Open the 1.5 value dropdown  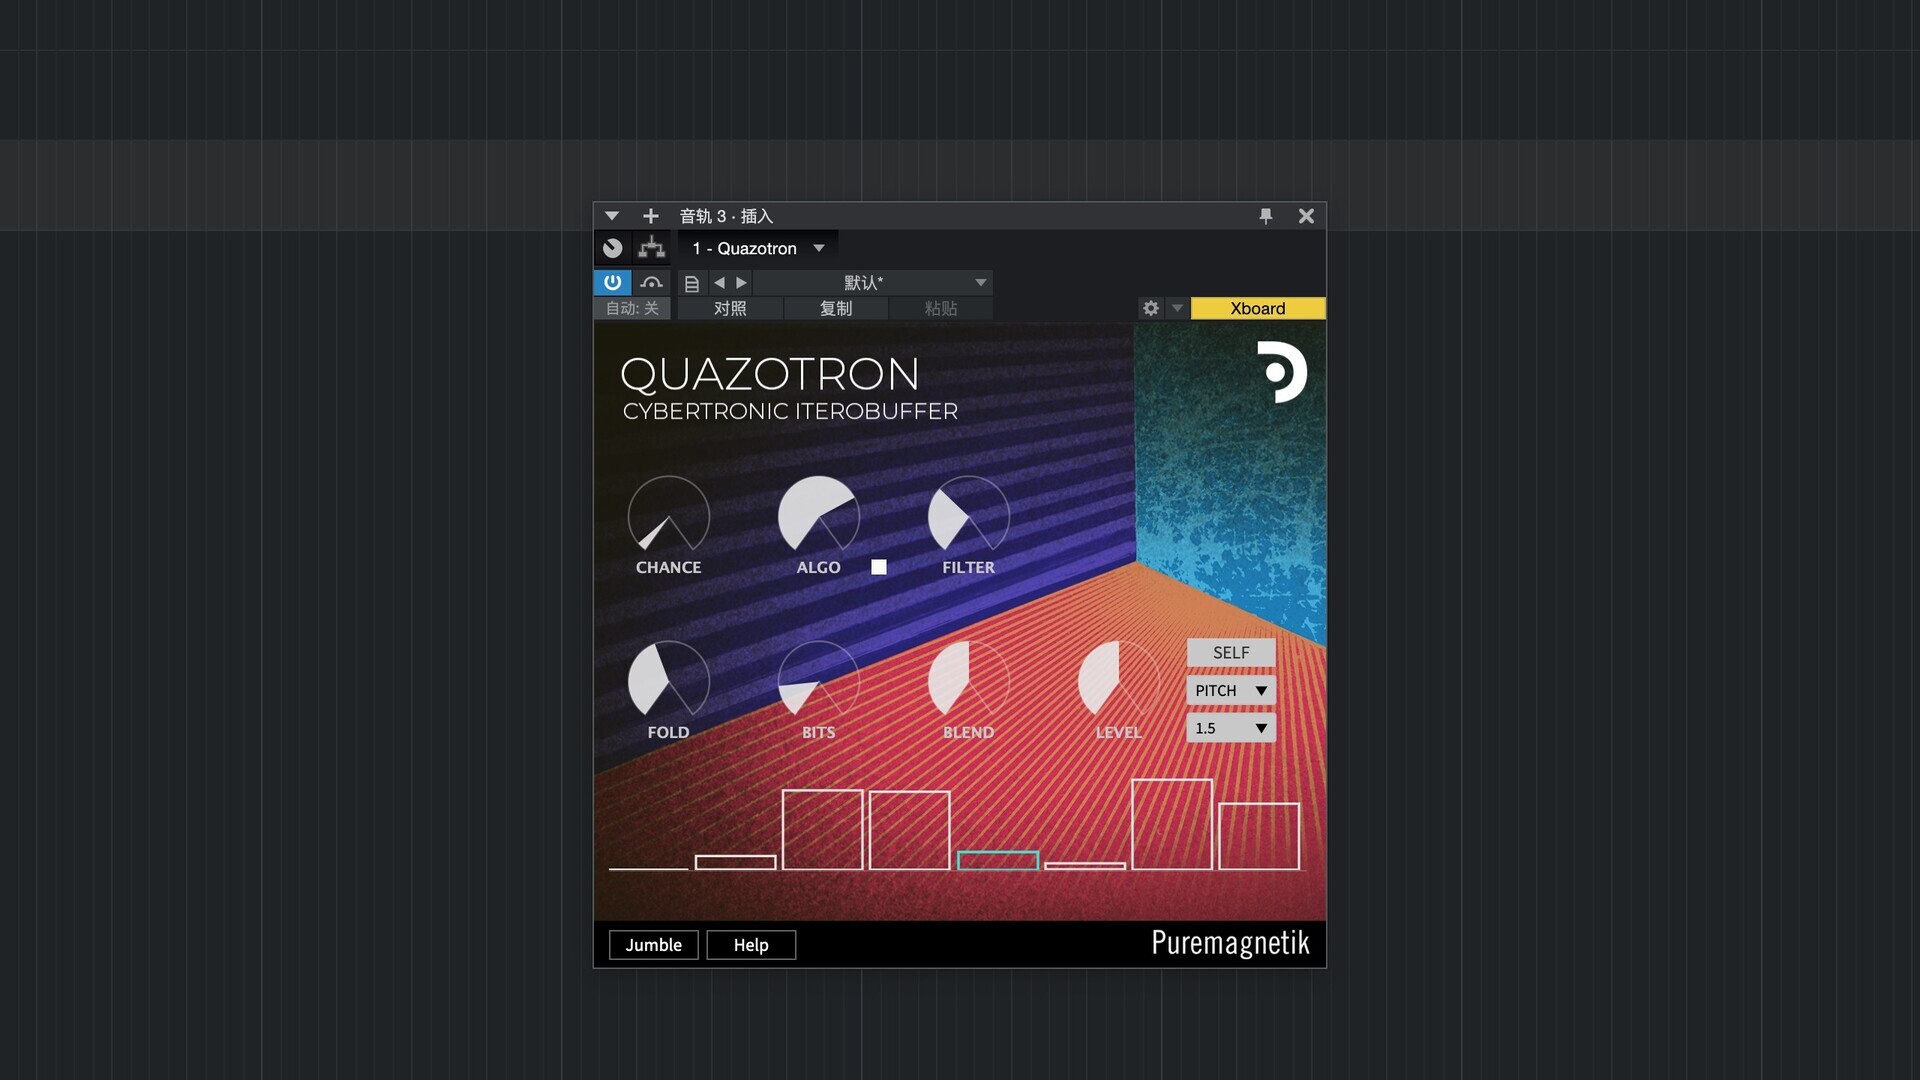[1231, 728]
